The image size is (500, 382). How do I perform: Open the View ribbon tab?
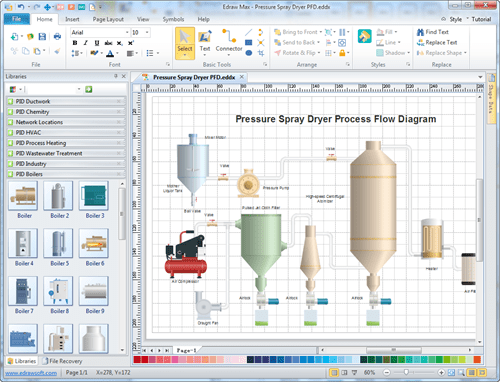click(x=143, y=19)
